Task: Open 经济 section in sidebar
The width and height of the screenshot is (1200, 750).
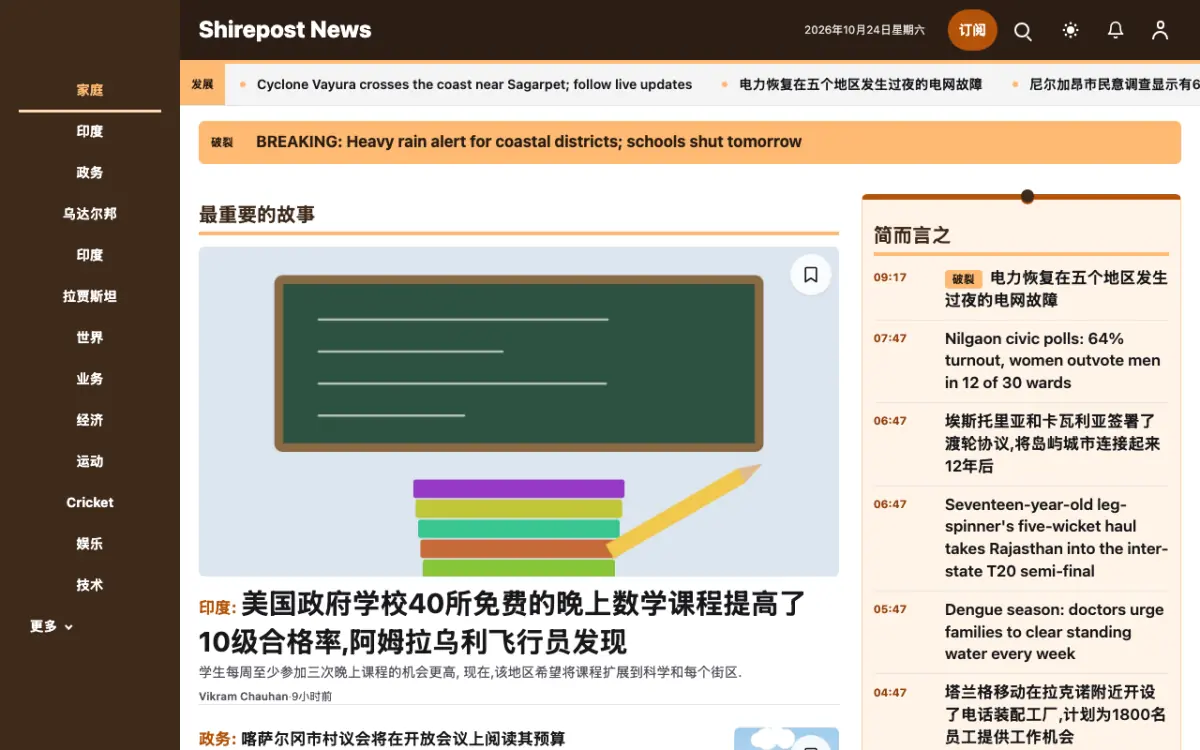Action: (90, 420)
